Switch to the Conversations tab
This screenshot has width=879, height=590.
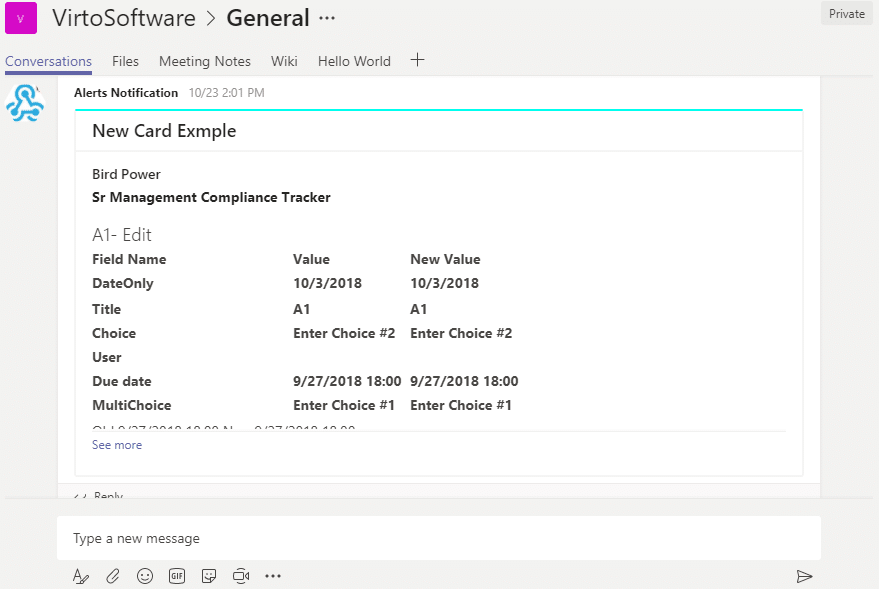48,61
